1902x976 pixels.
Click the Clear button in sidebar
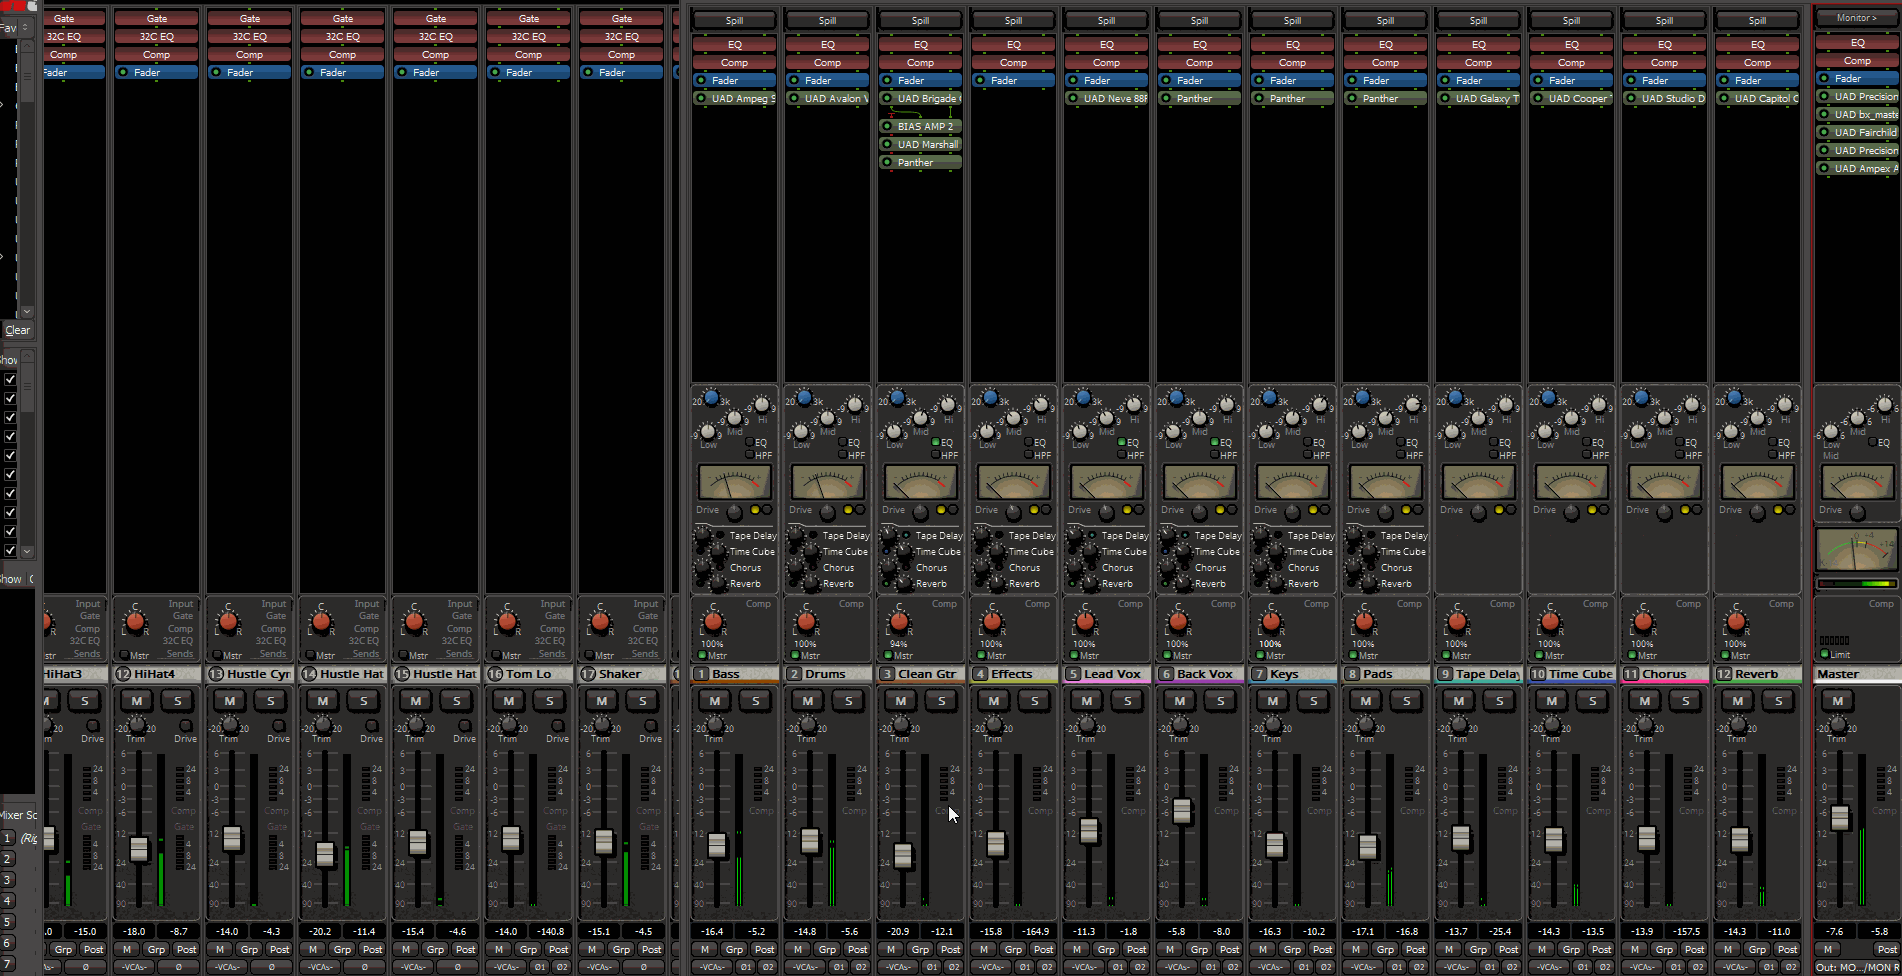[x=18, y=330]
